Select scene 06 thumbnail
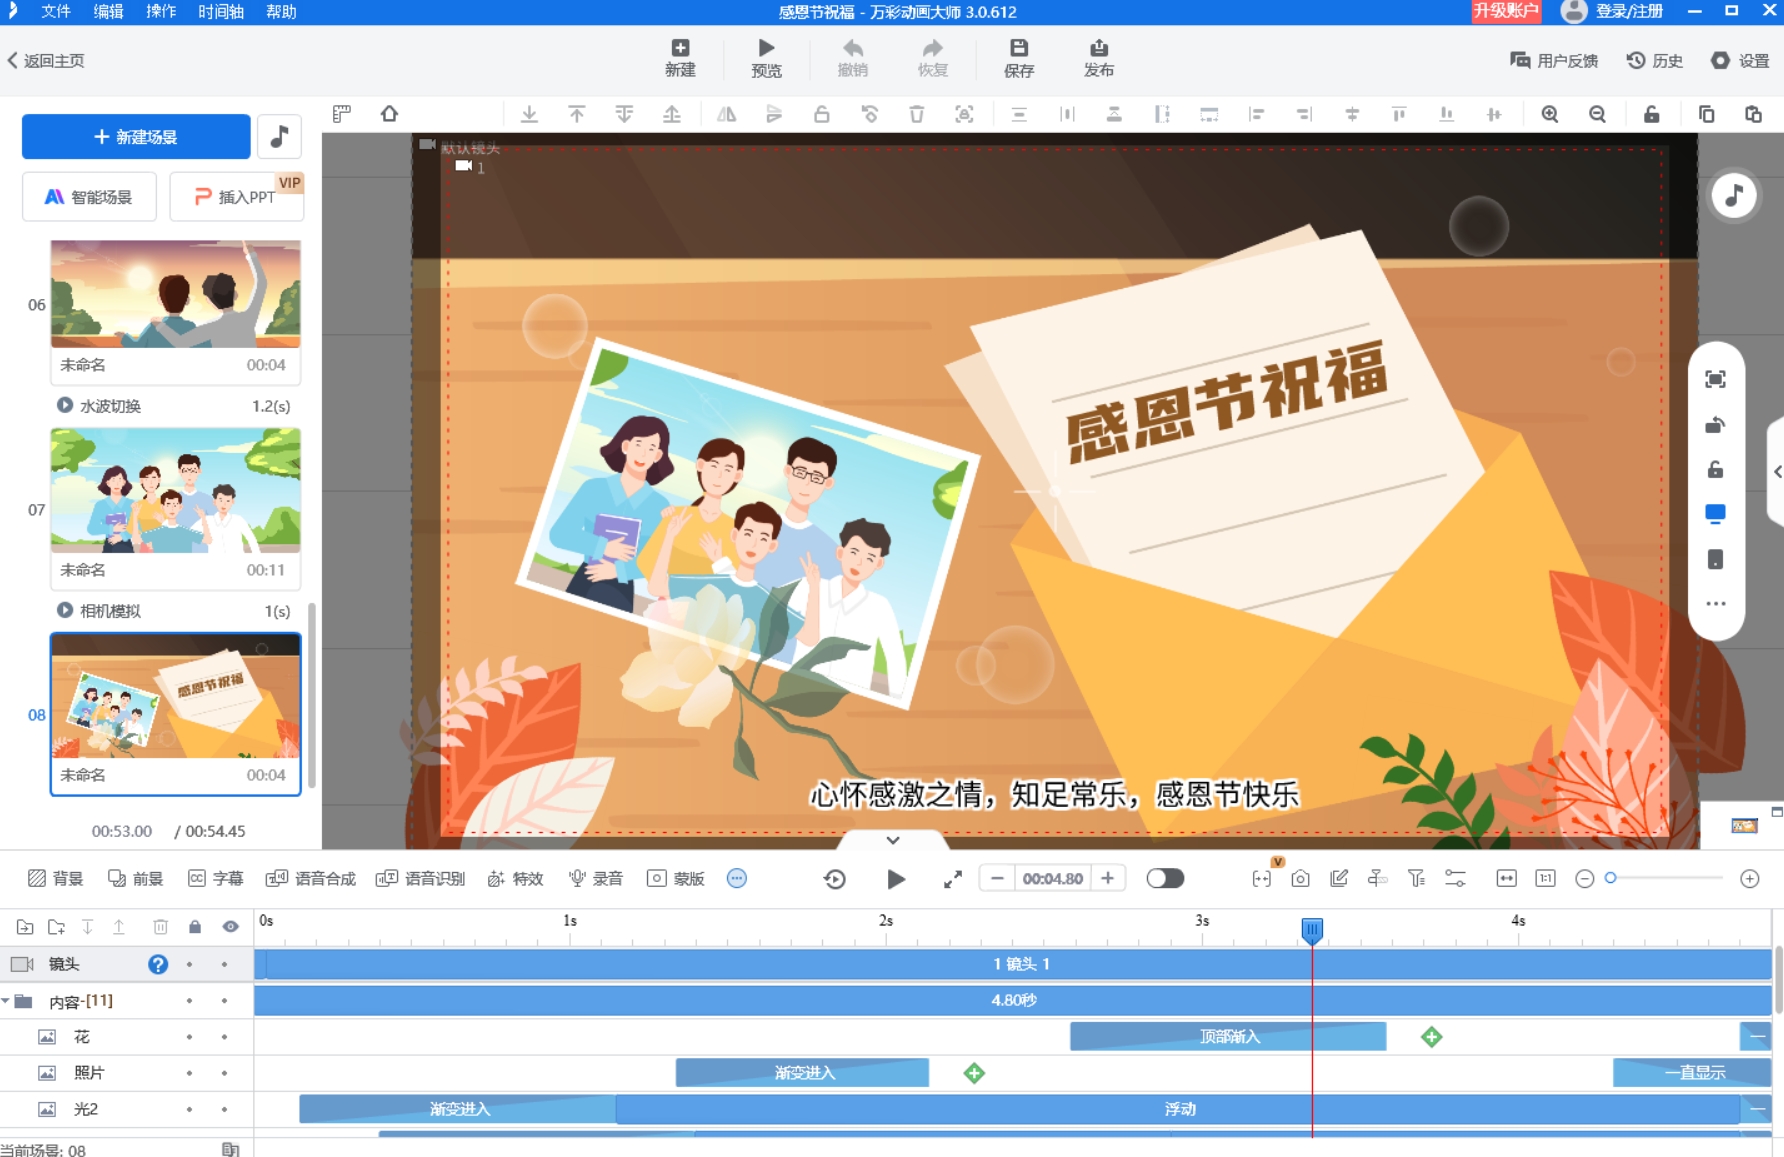This screenshot has width=1784, height=1157. 175,293
